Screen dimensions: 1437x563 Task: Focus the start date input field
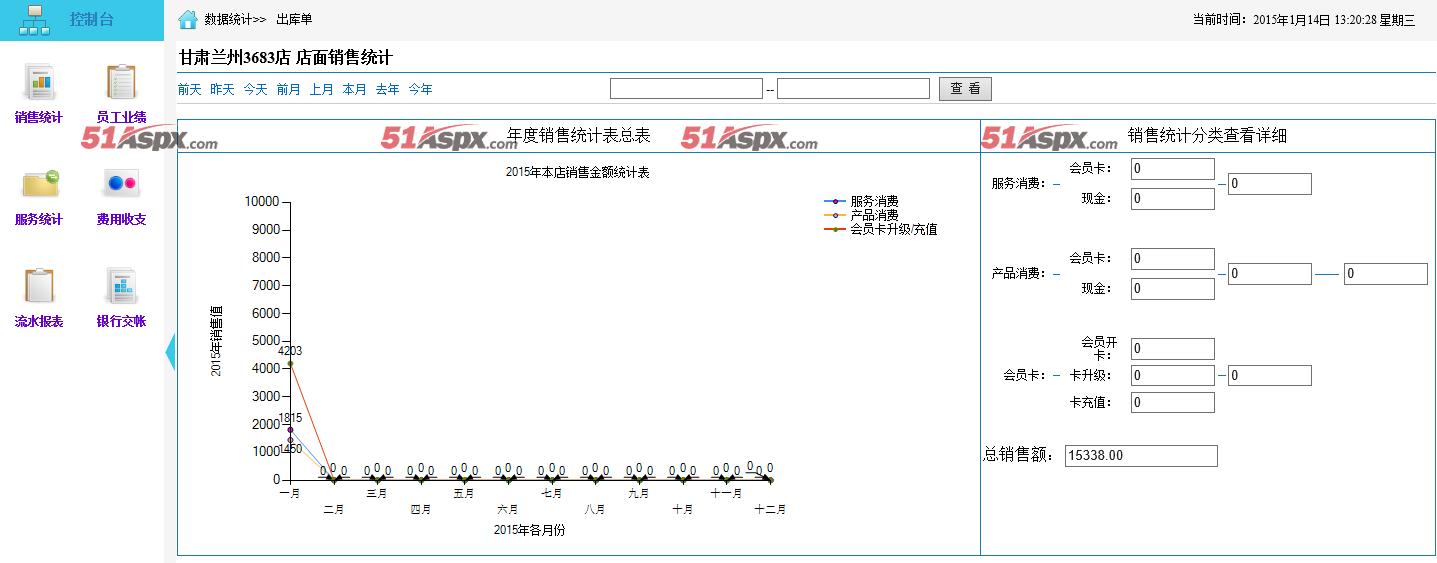(686, 89)
